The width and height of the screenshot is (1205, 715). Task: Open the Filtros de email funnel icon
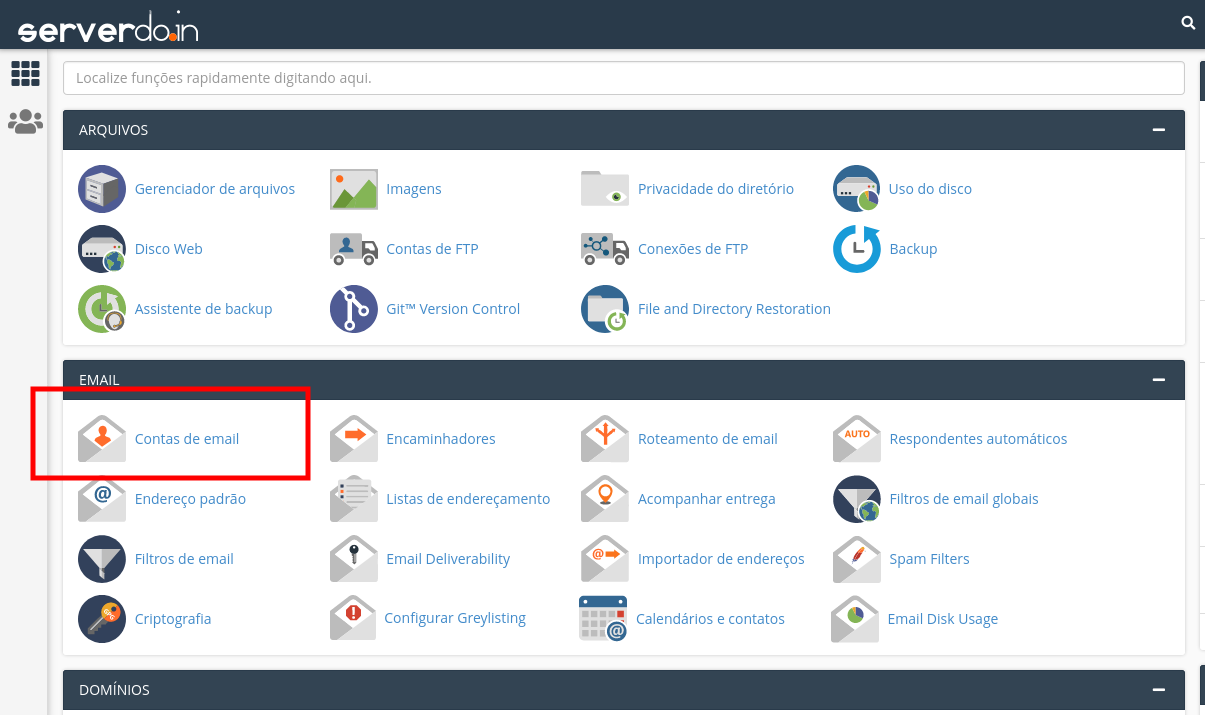coord(102,559)
